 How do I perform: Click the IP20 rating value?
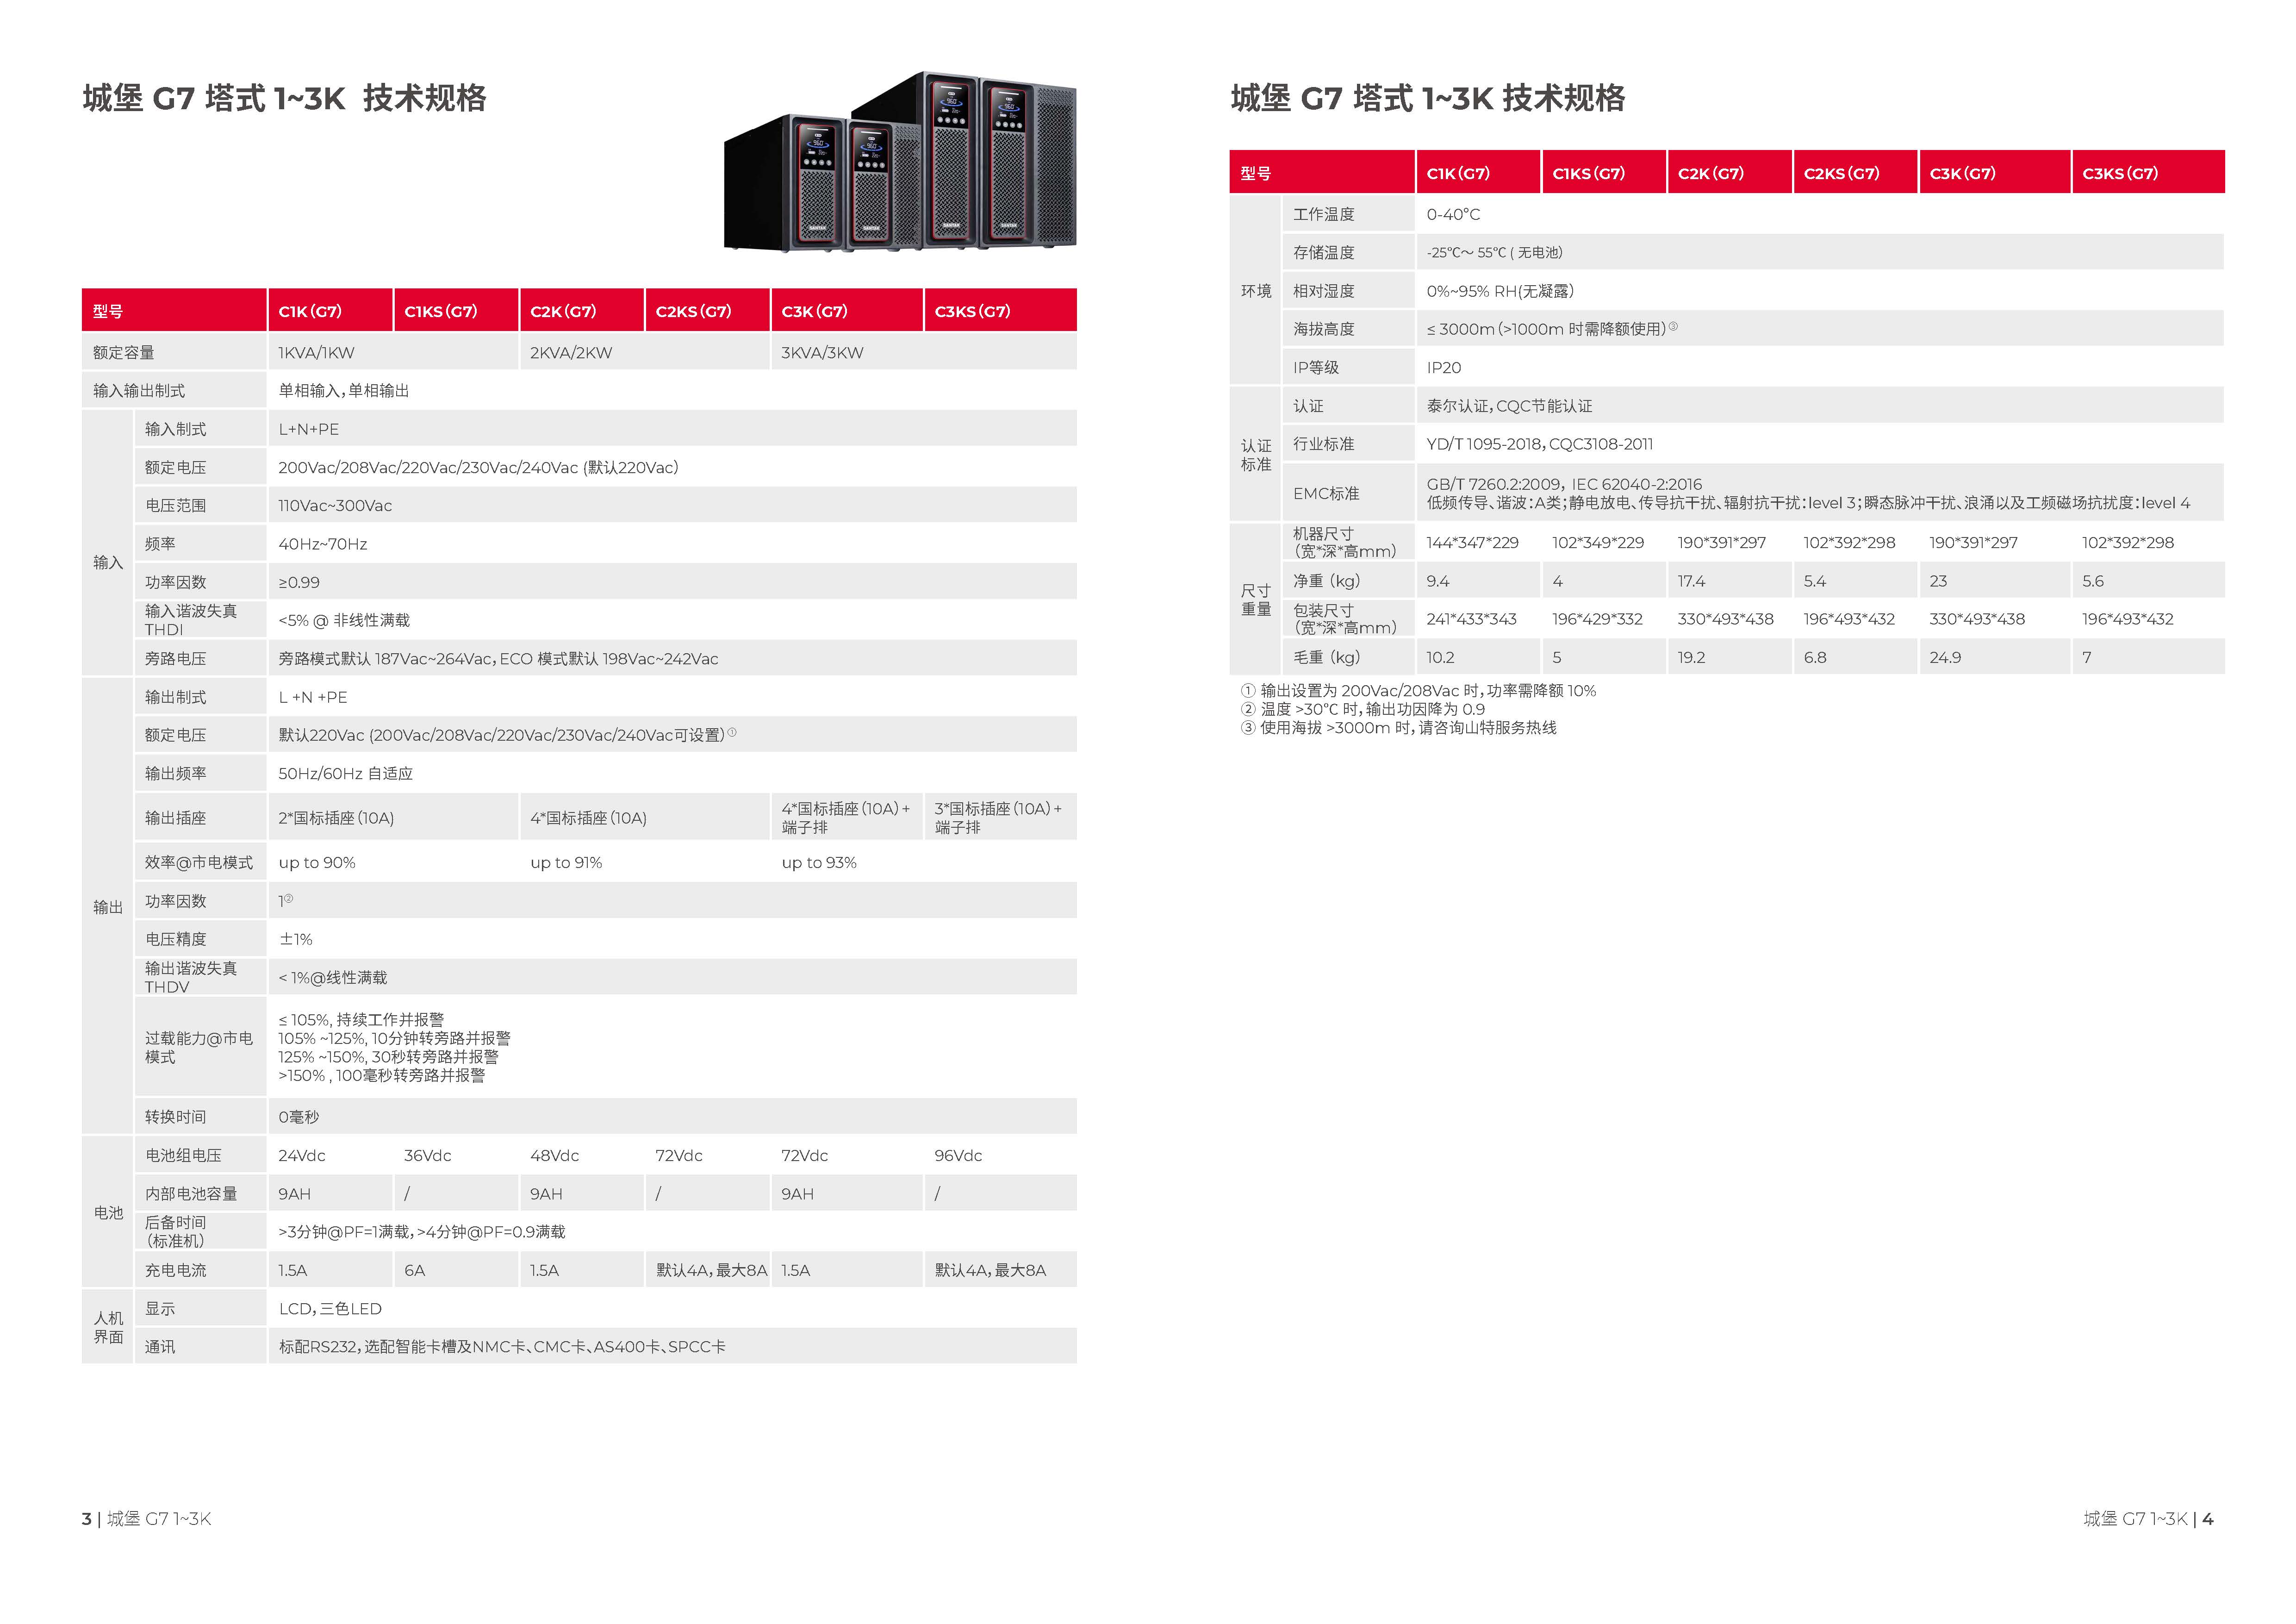[1443, 368]
